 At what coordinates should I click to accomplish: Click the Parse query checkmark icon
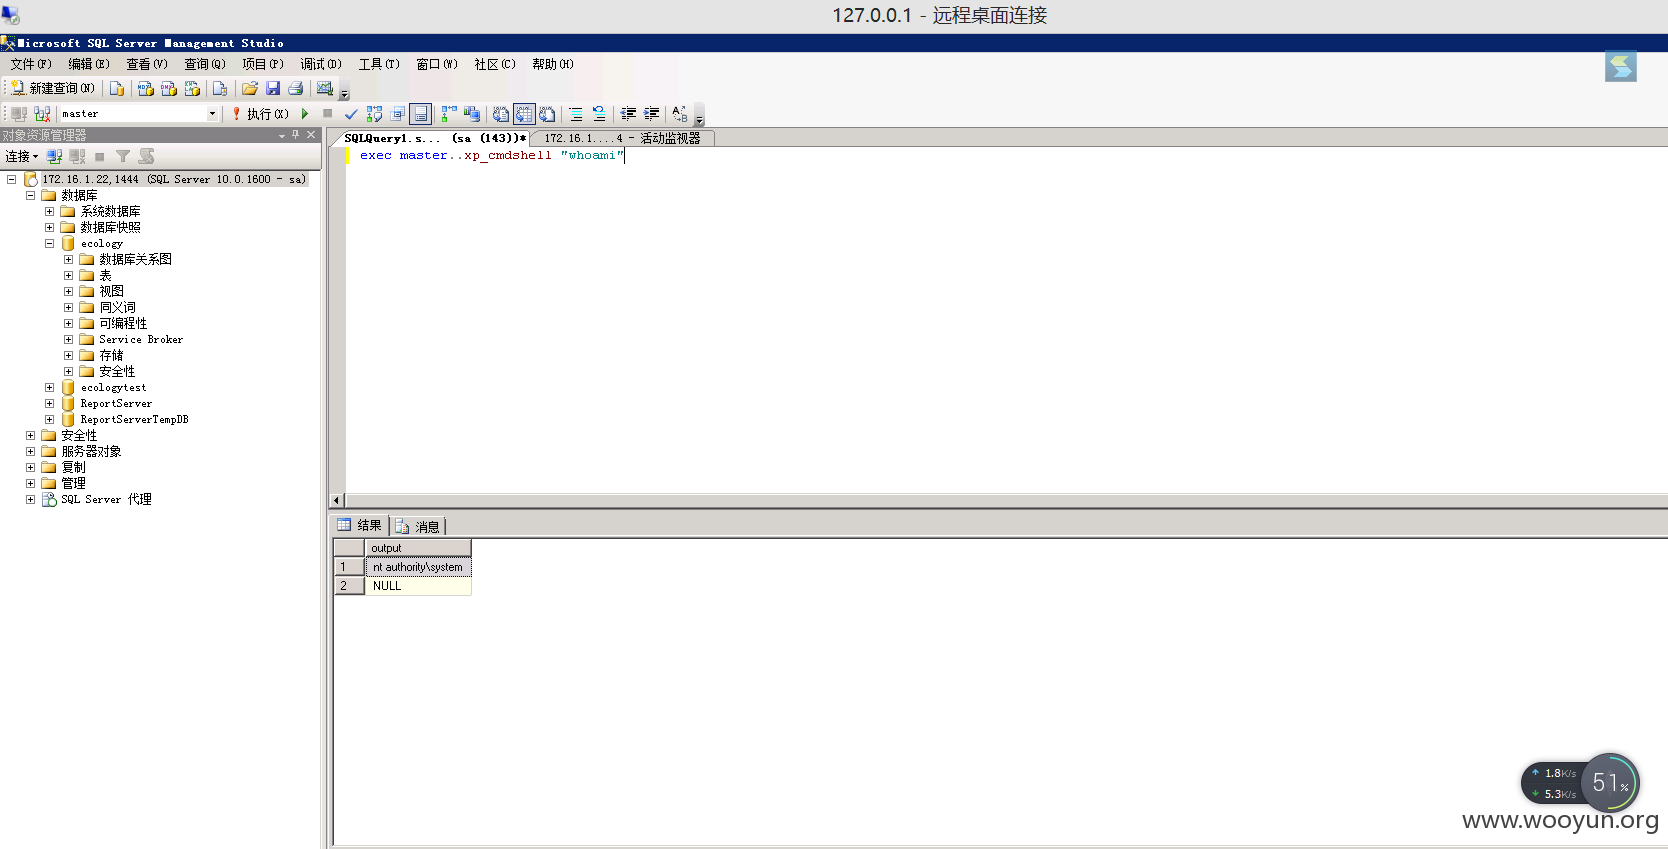point(351,114)
